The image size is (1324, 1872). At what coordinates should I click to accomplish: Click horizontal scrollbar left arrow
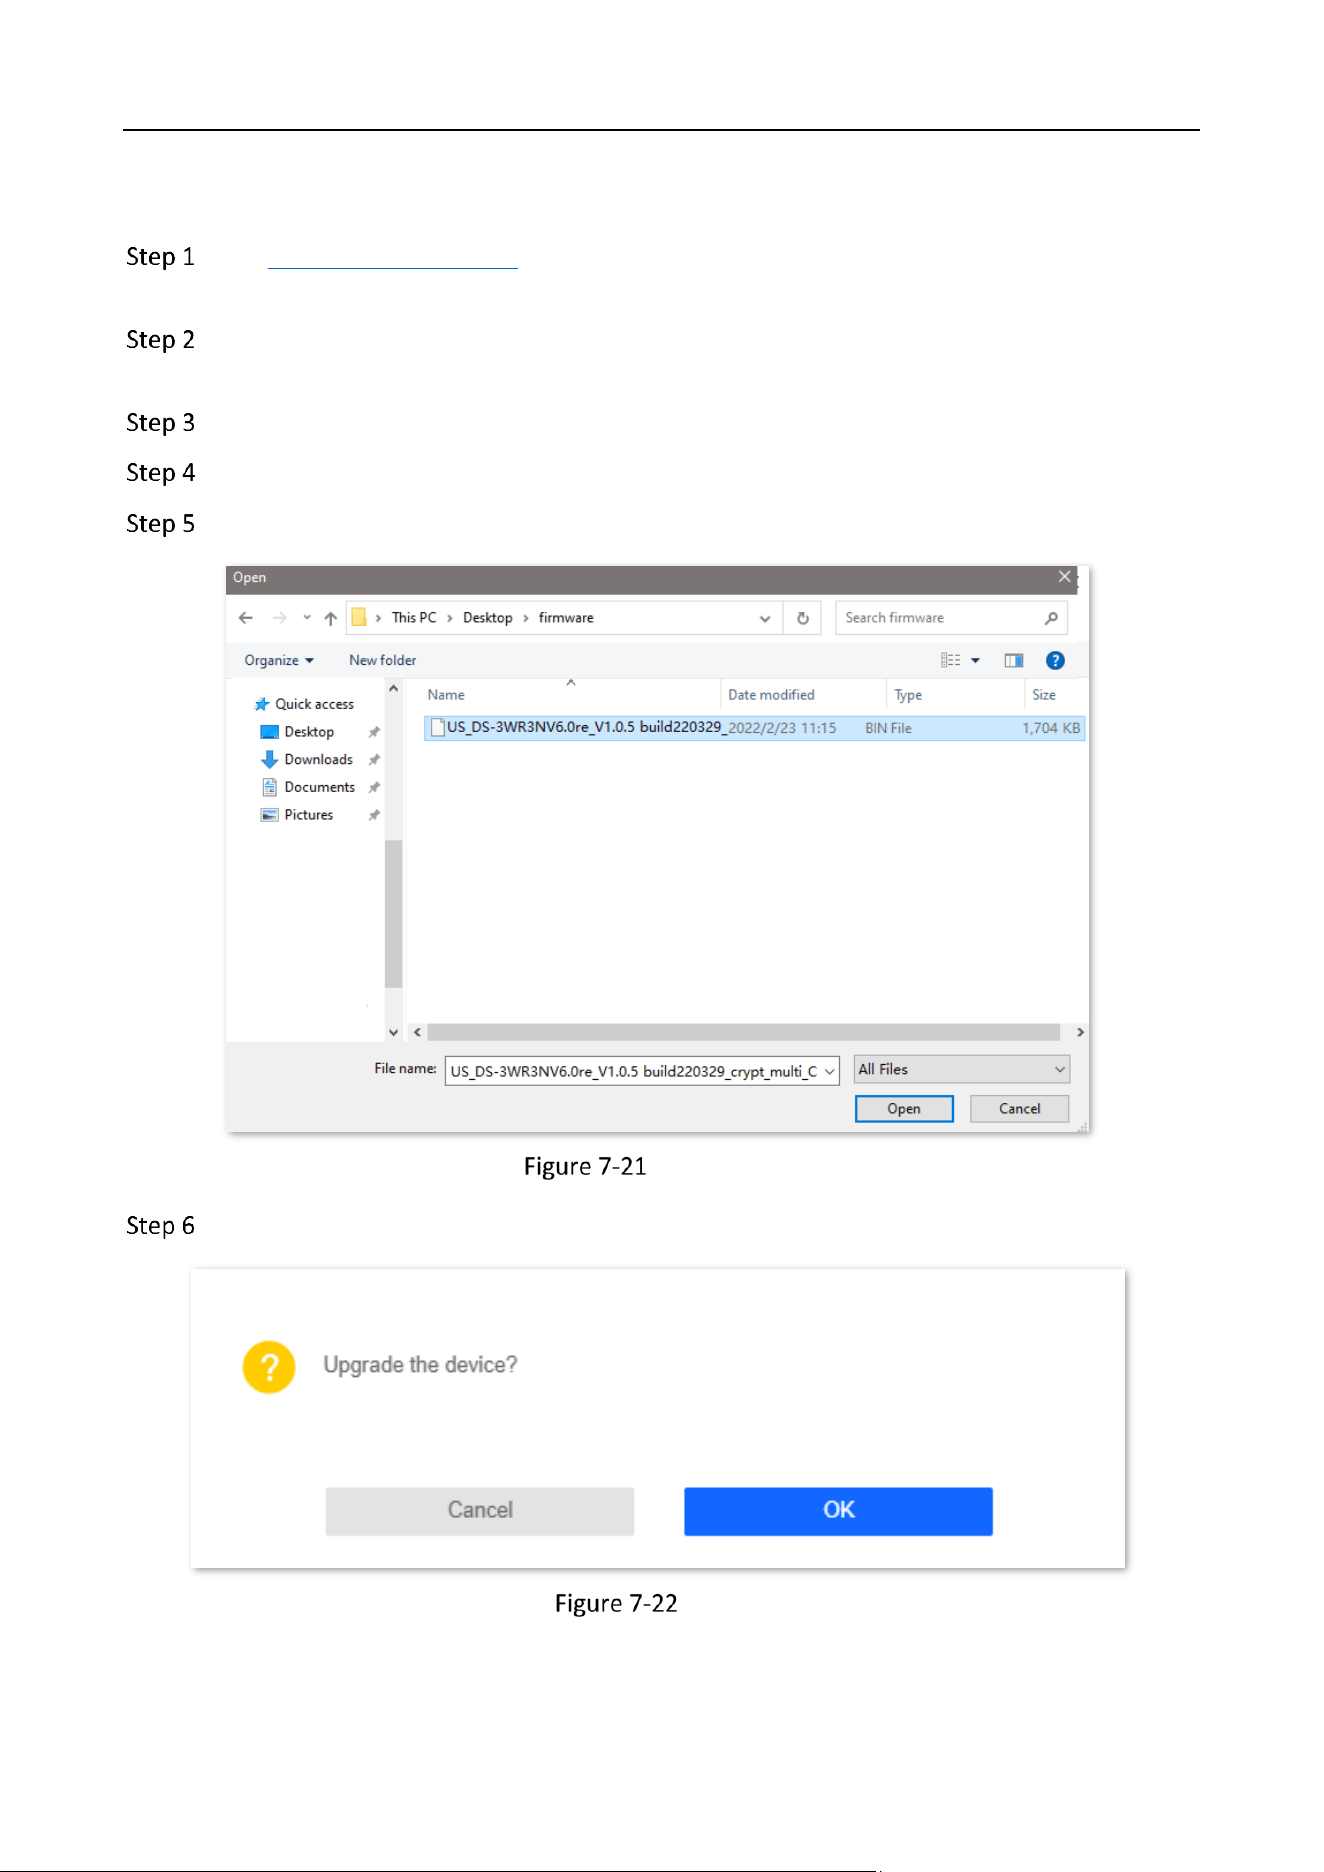point(417,1032)
